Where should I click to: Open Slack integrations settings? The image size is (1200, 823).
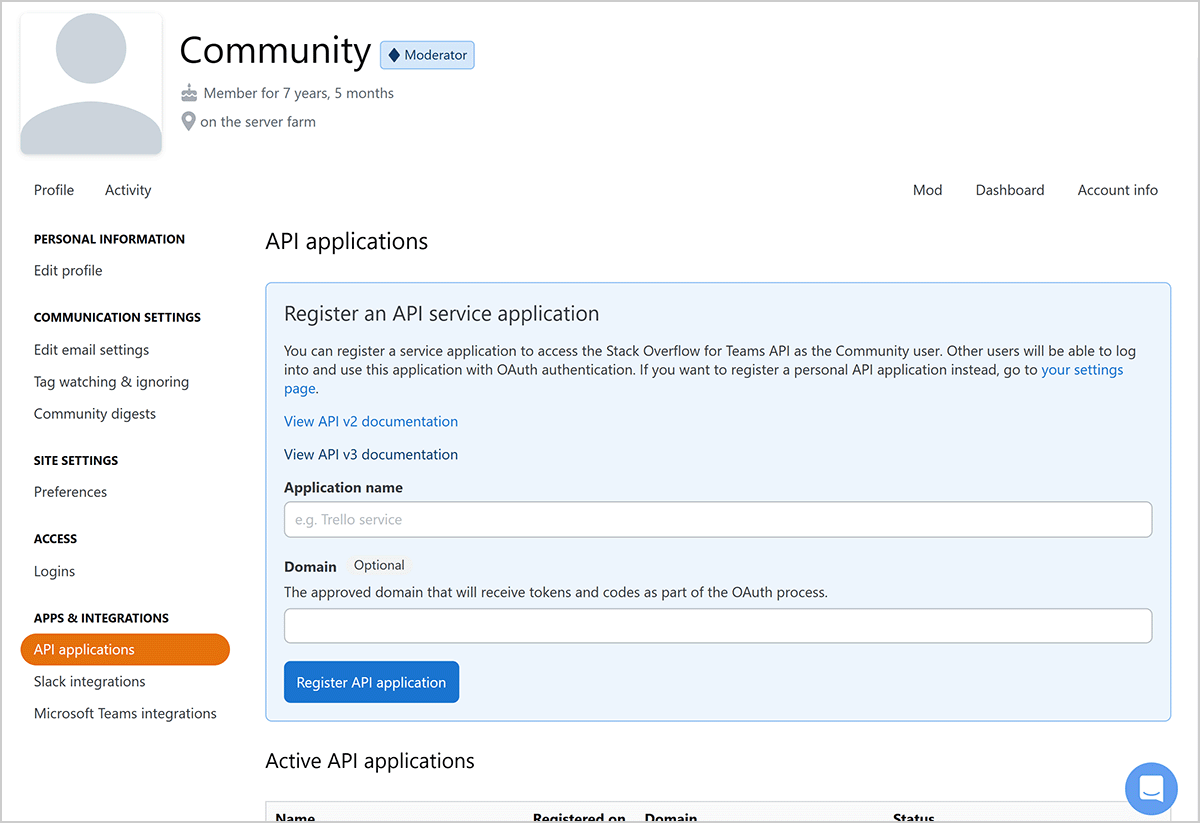pos(90,682)
